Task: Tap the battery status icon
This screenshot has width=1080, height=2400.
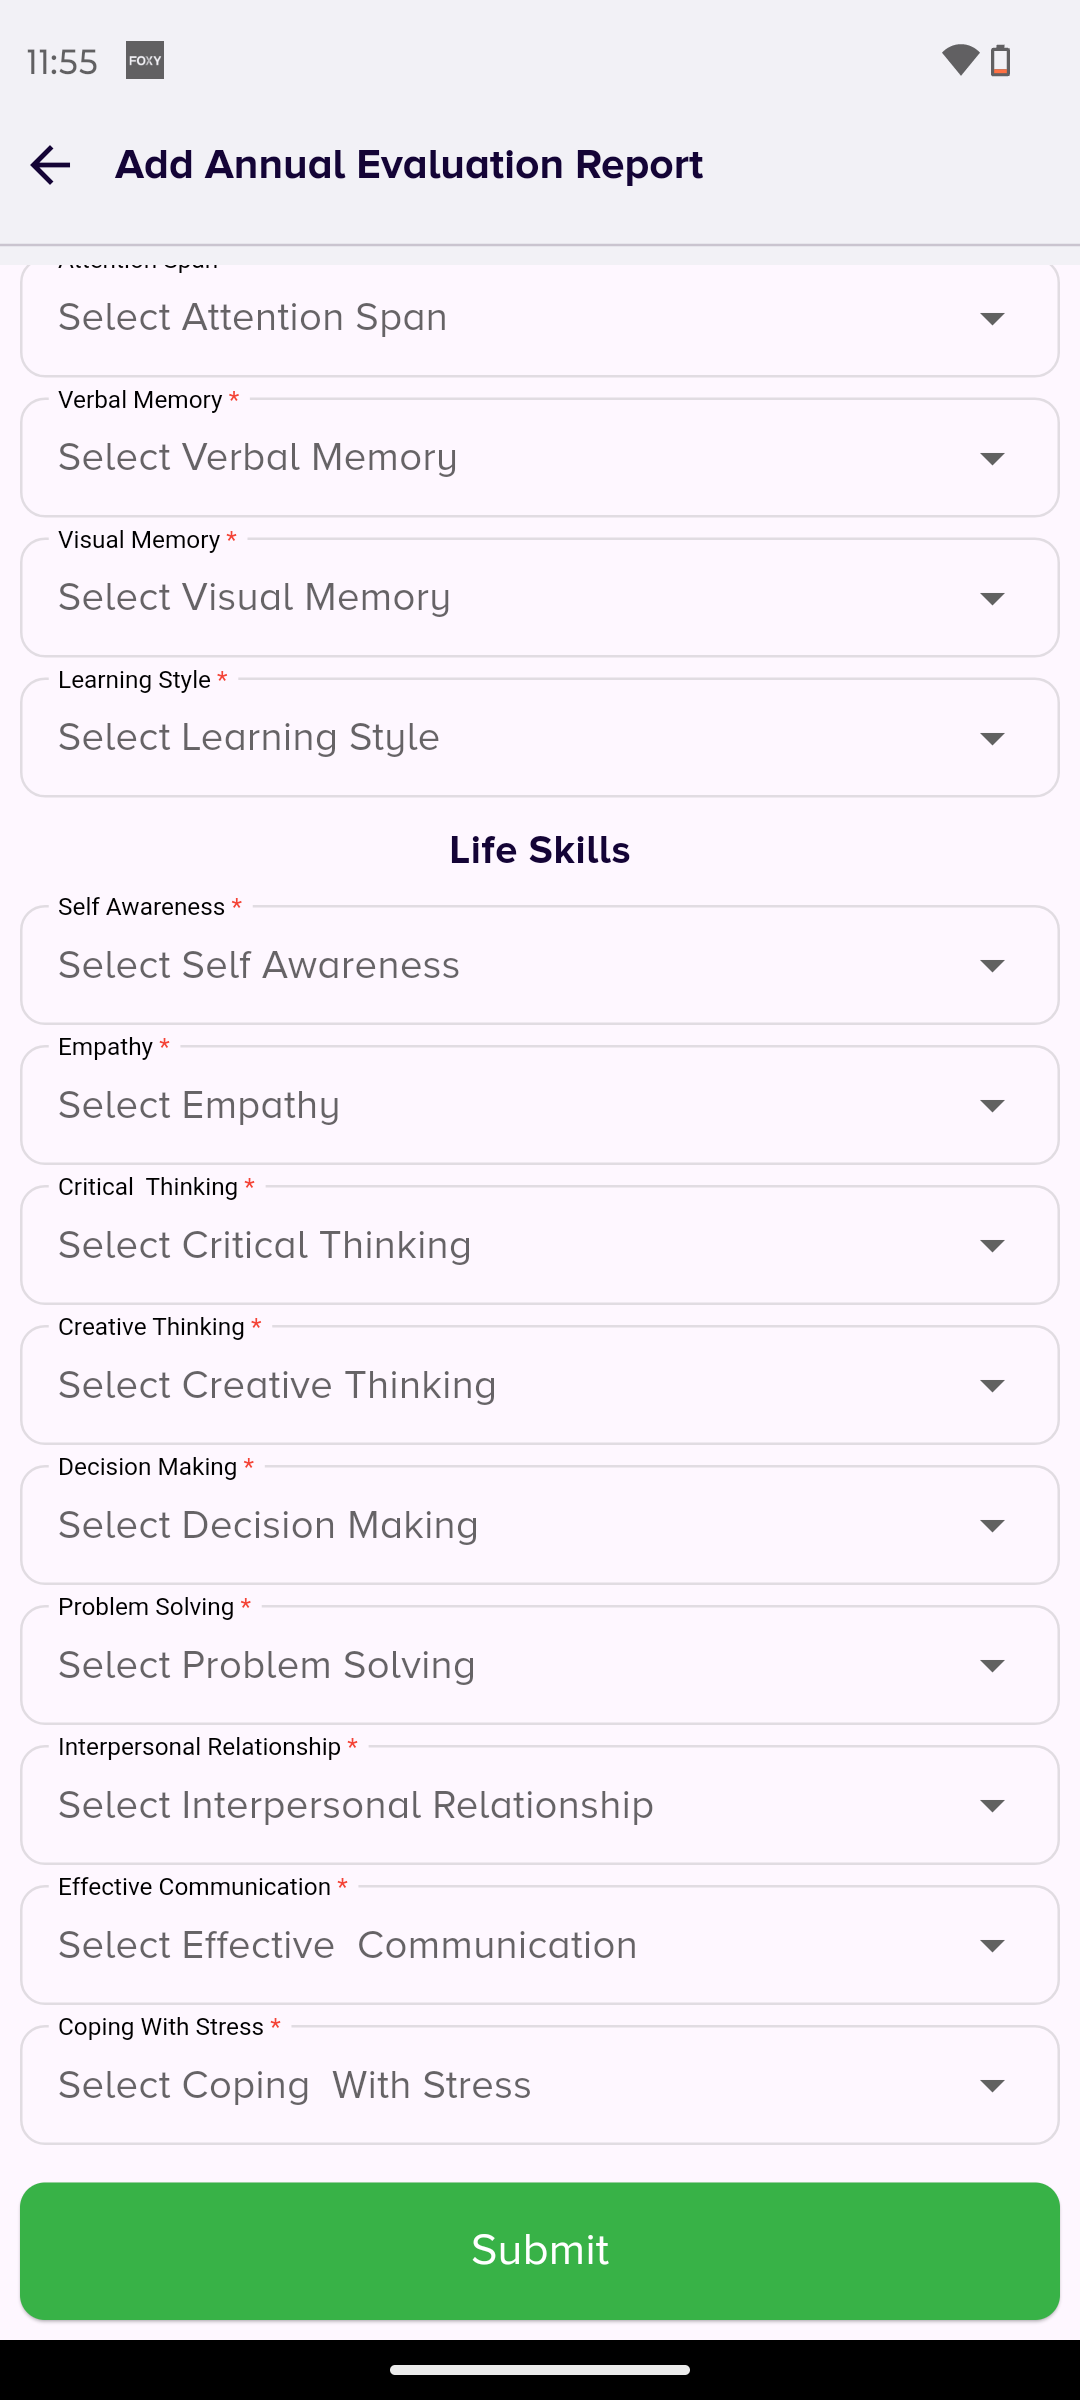Action: [x=1001, y=61]
